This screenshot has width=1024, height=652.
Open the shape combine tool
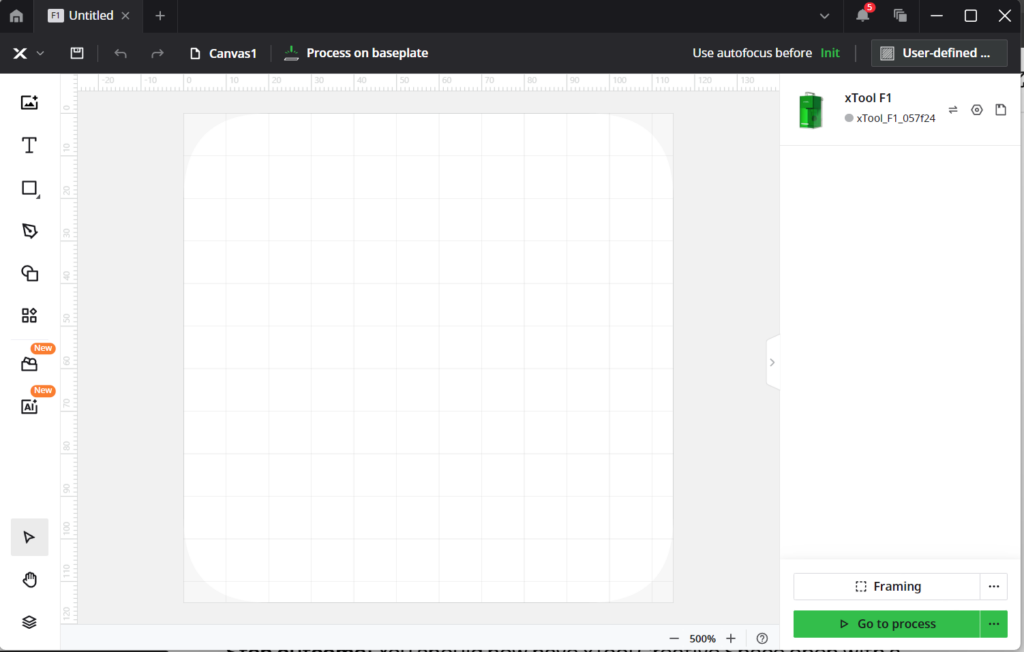(29, 273)
